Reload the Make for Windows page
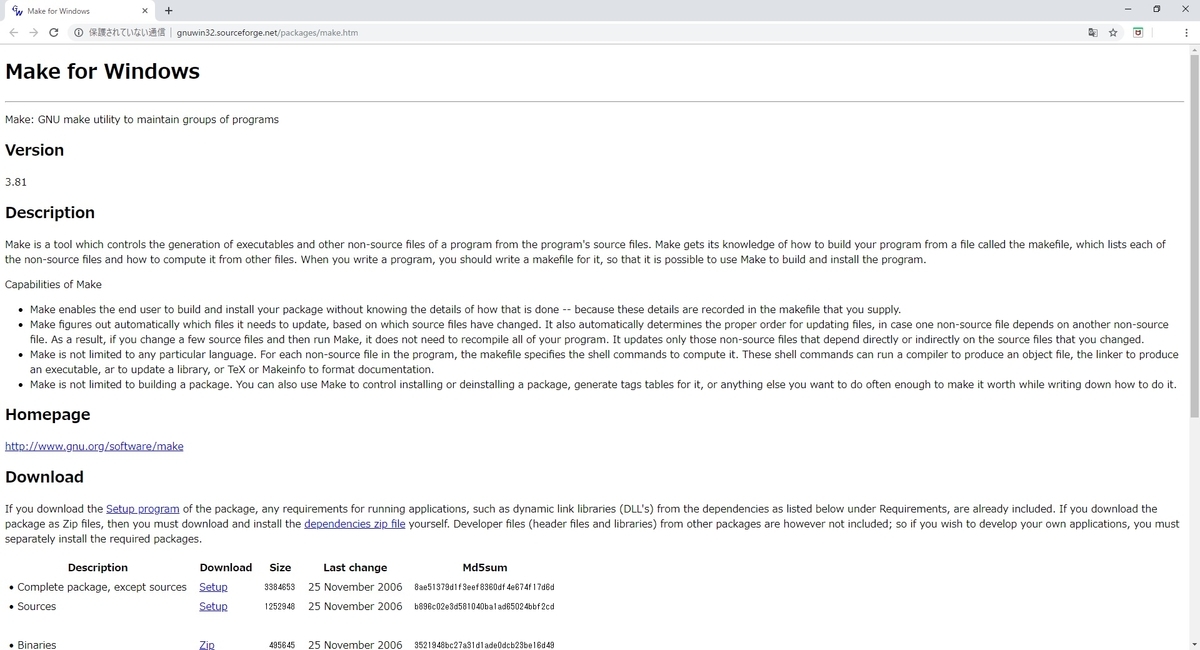This screenshot has height=650, width=1200. click(x=53, y=32)
